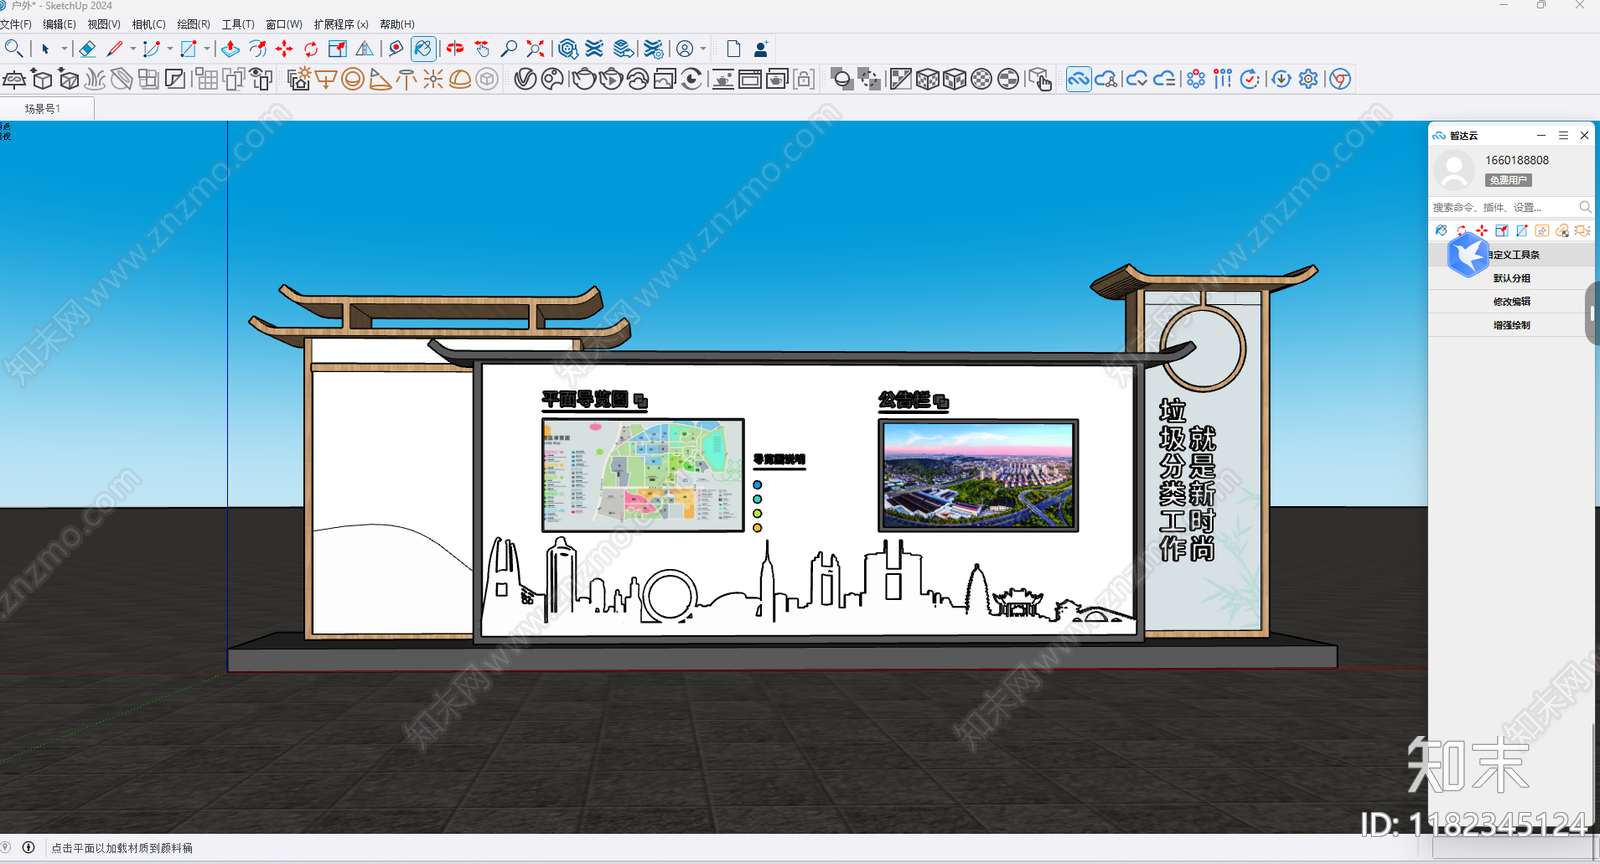The image size is (1600, 864).
Task: Expand the Pencil tool dropdown arrow
Action: tap(133, 48)
